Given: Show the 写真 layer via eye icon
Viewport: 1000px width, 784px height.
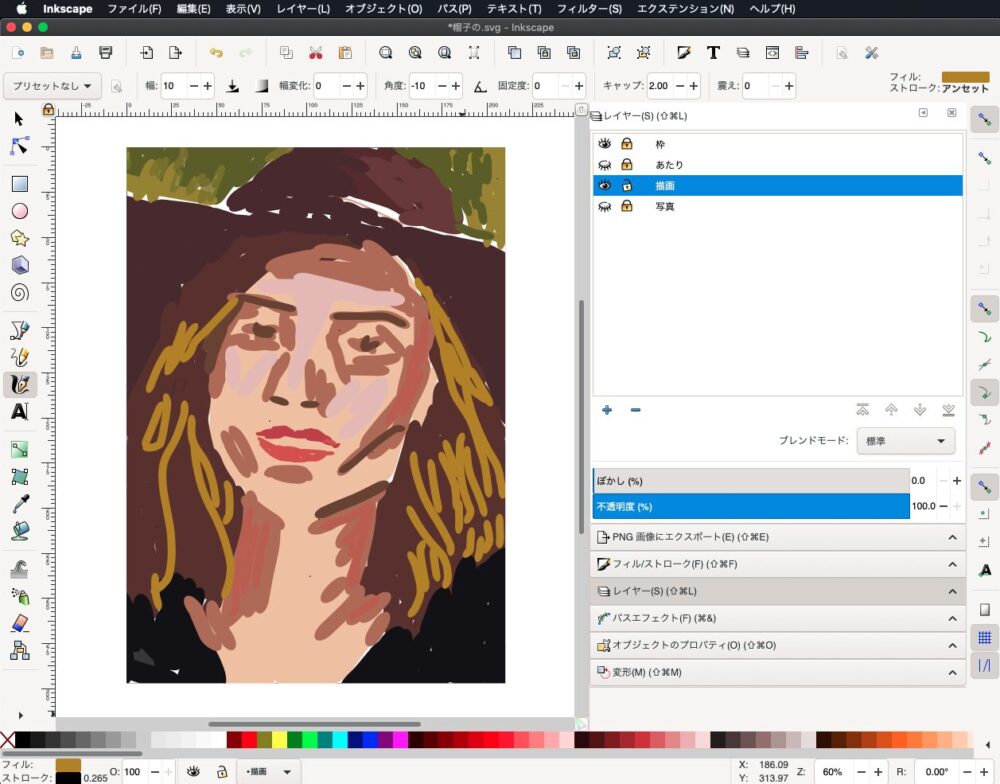Looking at the screenshot, I should coord(605,207).
